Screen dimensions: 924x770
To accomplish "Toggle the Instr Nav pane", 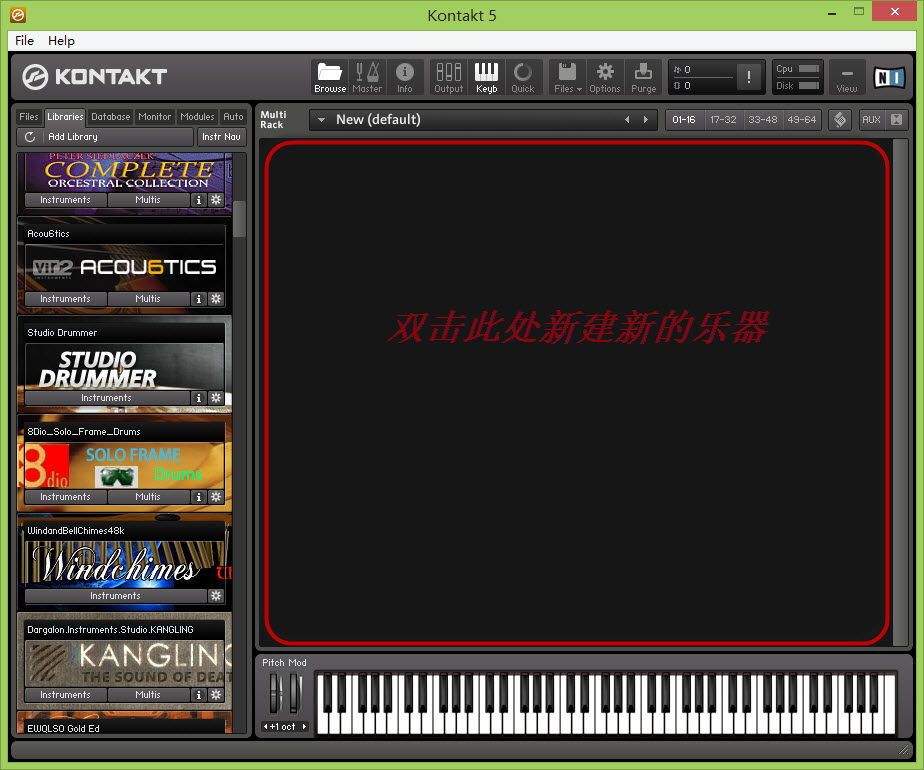I will [x=221, y=137].
